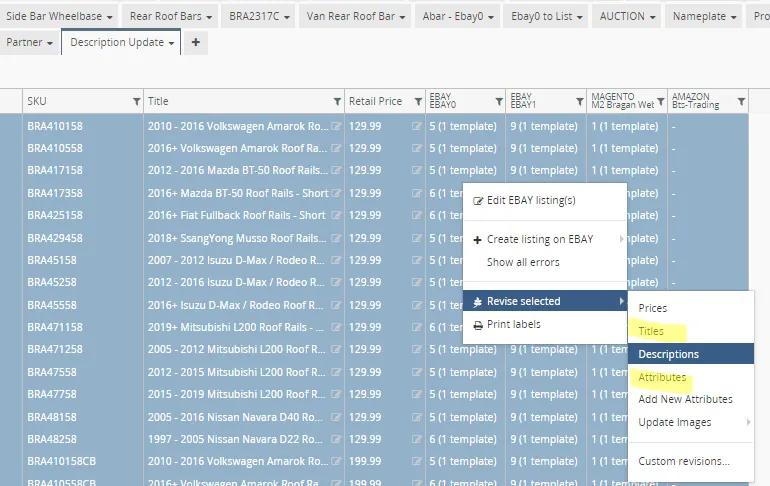Open filter for AMAZON Bts-Trading column
The width and height of the screenshot is (770, 486).
tap(741, 102)
